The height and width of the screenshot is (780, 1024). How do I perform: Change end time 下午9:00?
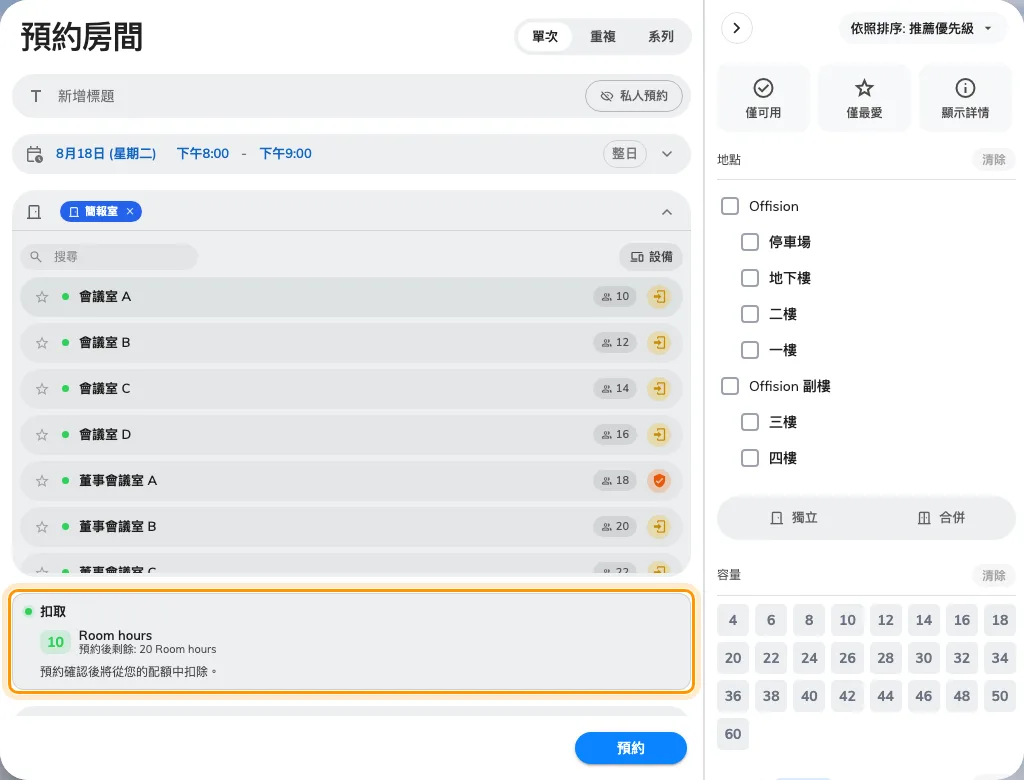pyautogui.click(x=285, y=154)
